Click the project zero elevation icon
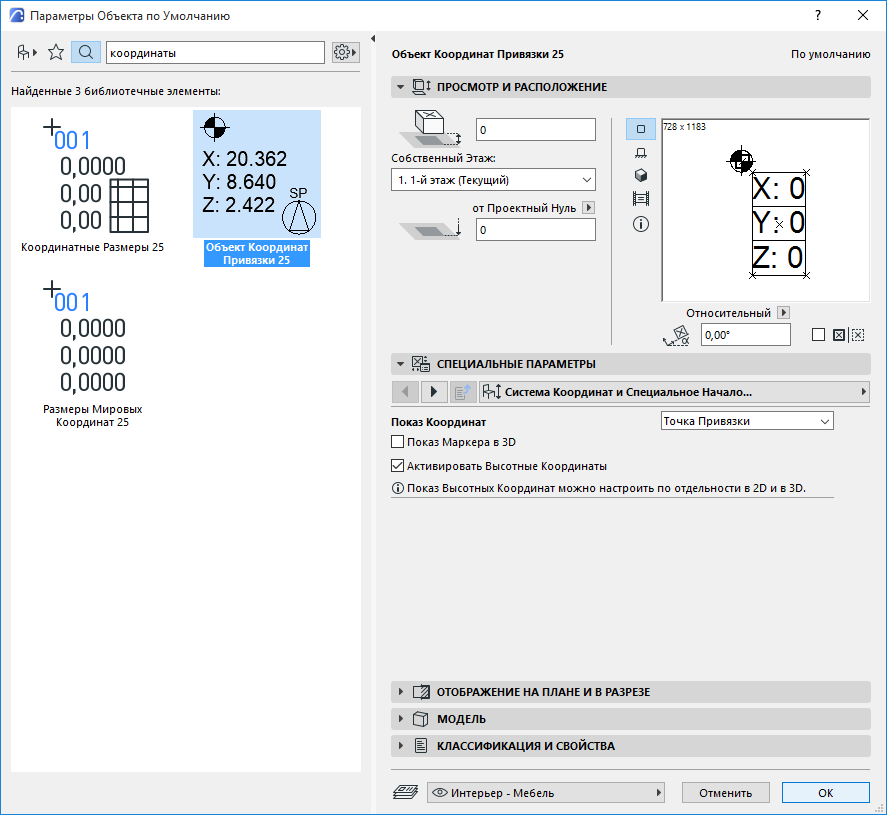Viewport: 887px width, 815px height. (431, 229)
